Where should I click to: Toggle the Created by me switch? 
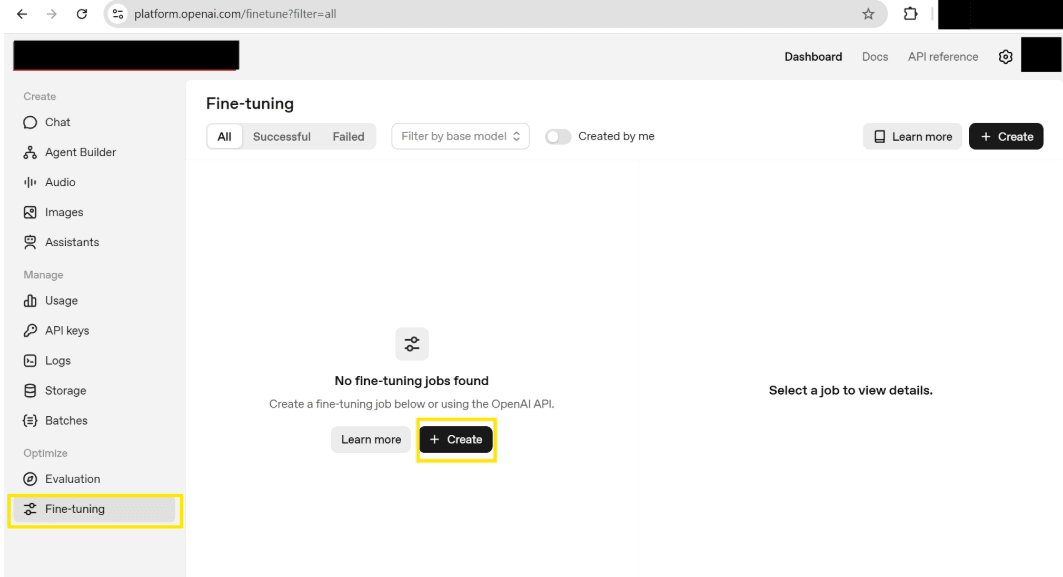pyautogui.click(x=558, y=137)
